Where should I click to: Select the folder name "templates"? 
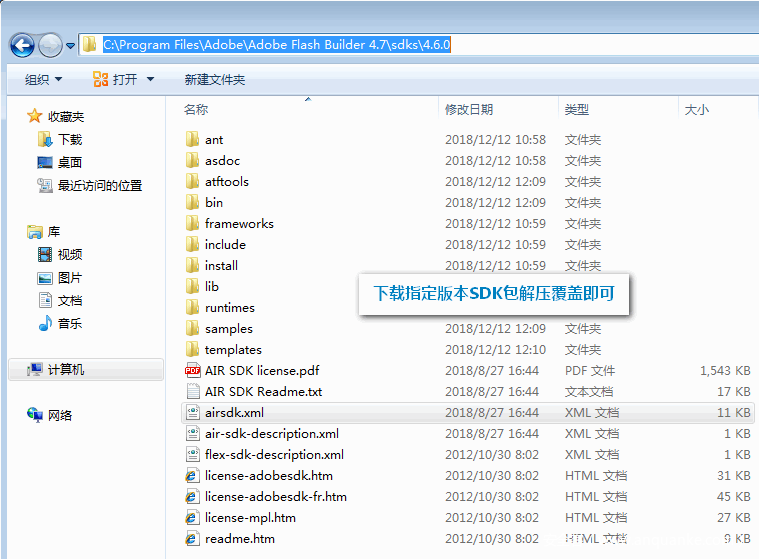(233, 349)
